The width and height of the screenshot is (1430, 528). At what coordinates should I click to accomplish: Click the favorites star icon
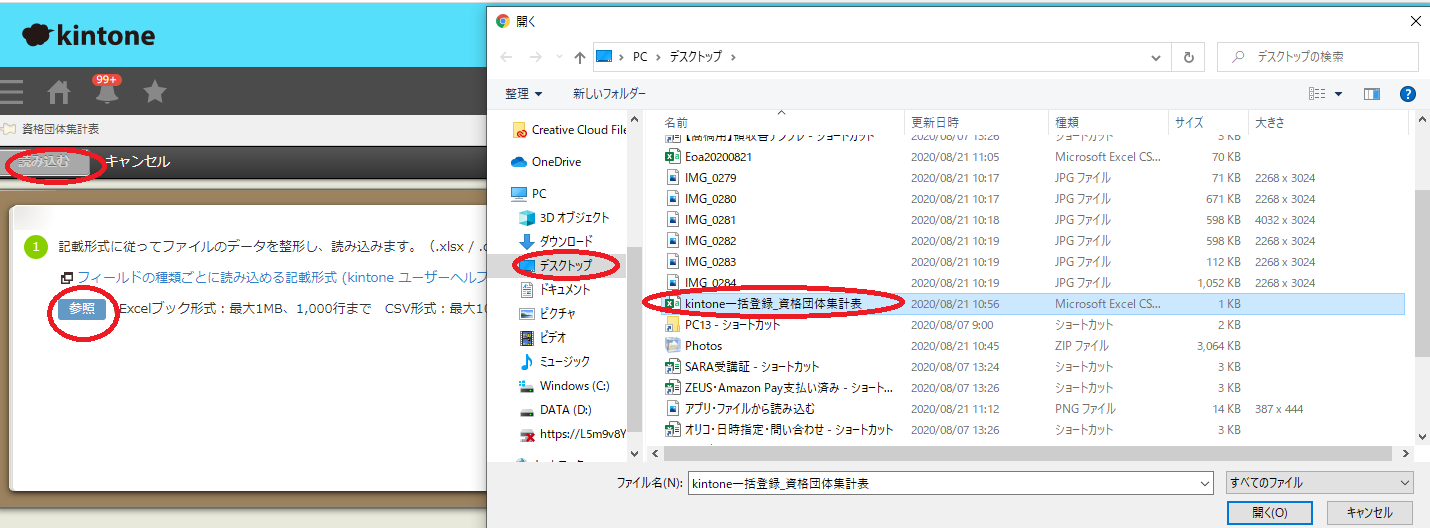point(155,93)
